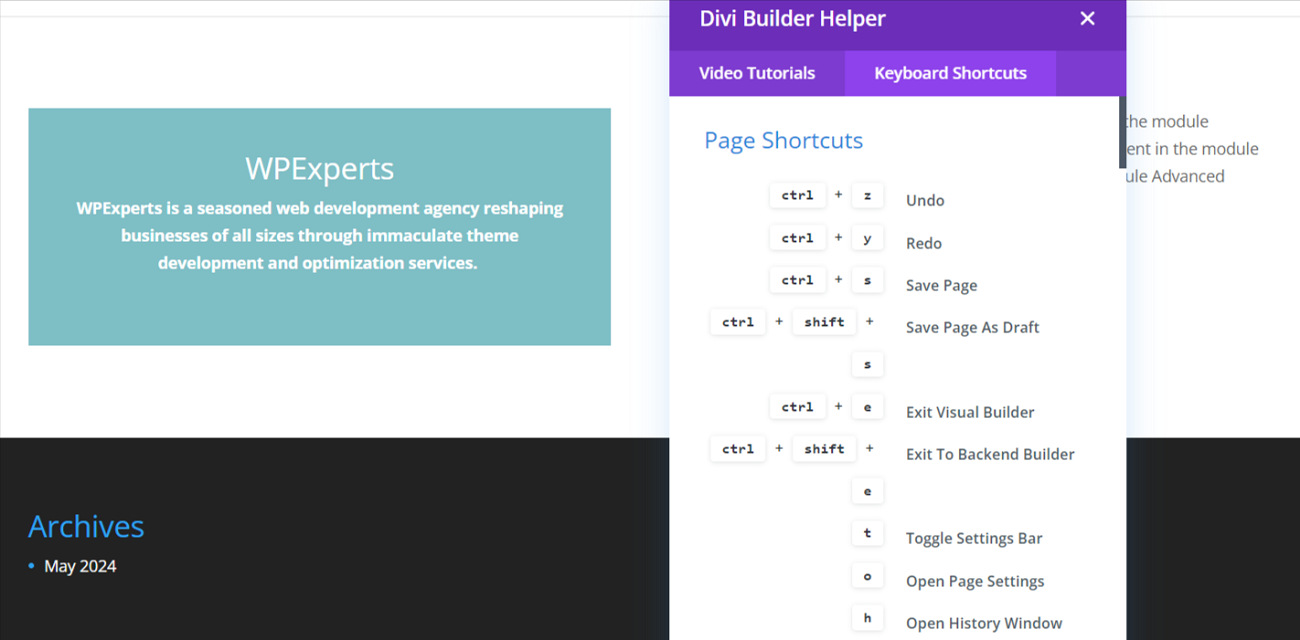Click the h key badge

867,618
